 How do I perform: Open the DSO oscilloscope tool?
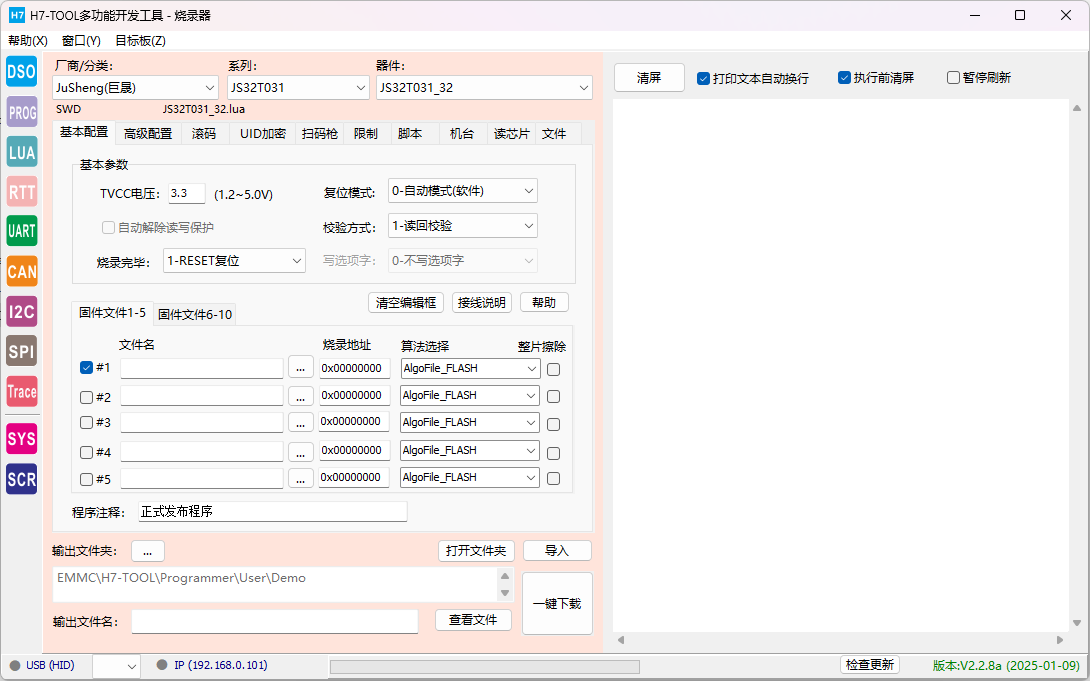point(21,72)
